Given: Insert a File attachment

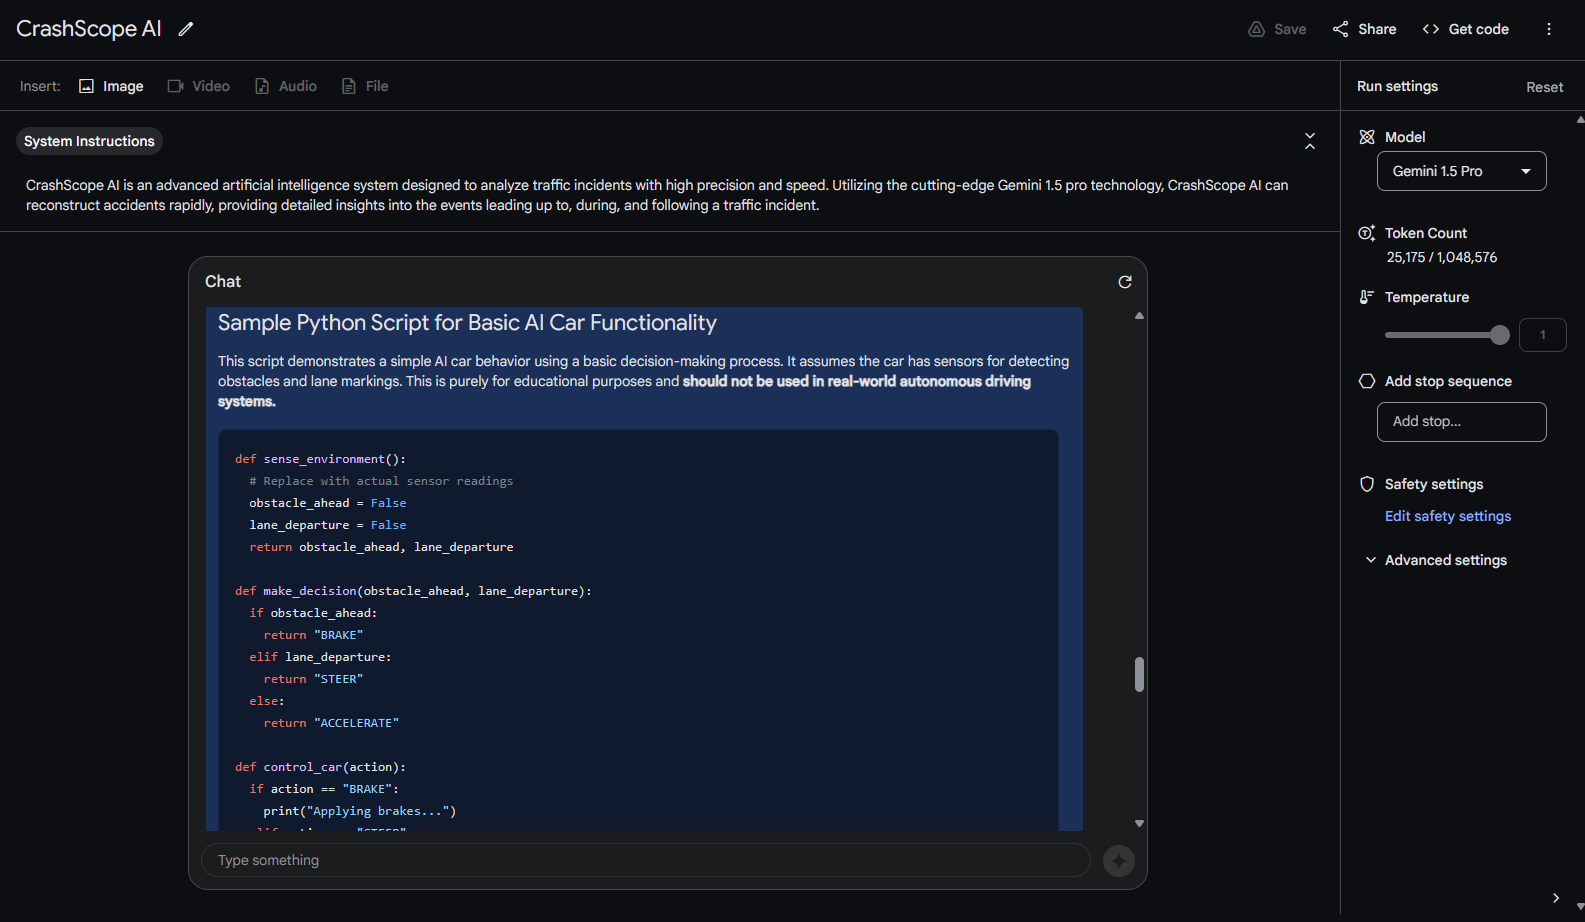Looking at the screenshot, I should 364,86.
